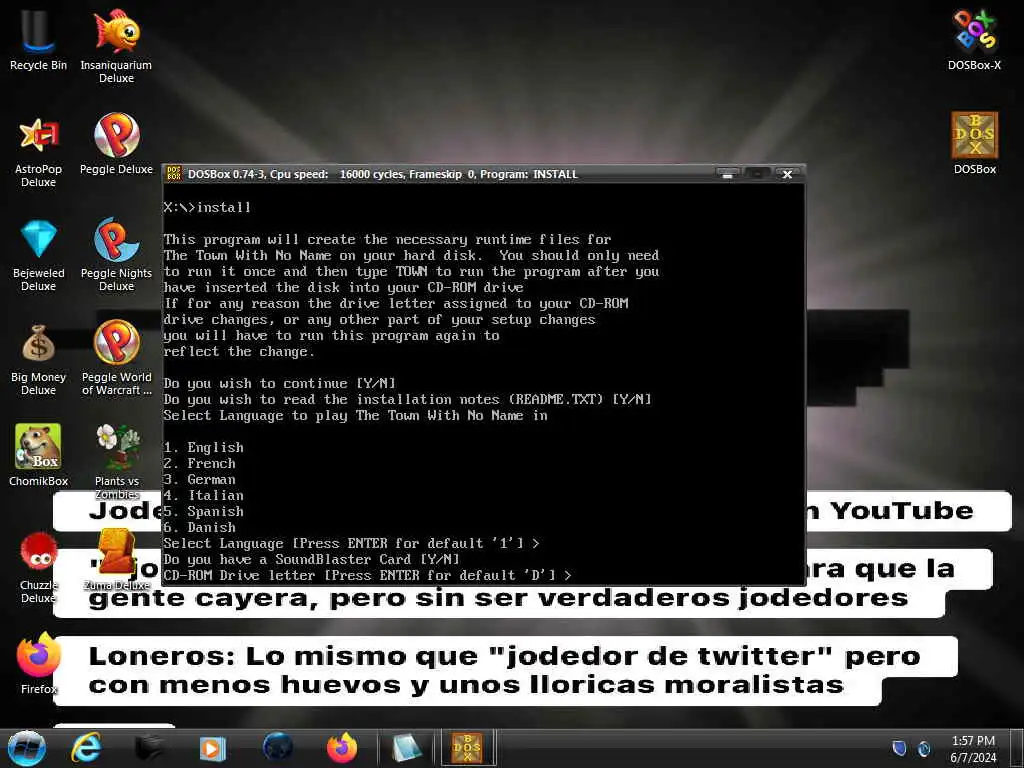Click the Show Desktop strip
Screen dimensions: 1024x768
click(x=1017, y=748)
